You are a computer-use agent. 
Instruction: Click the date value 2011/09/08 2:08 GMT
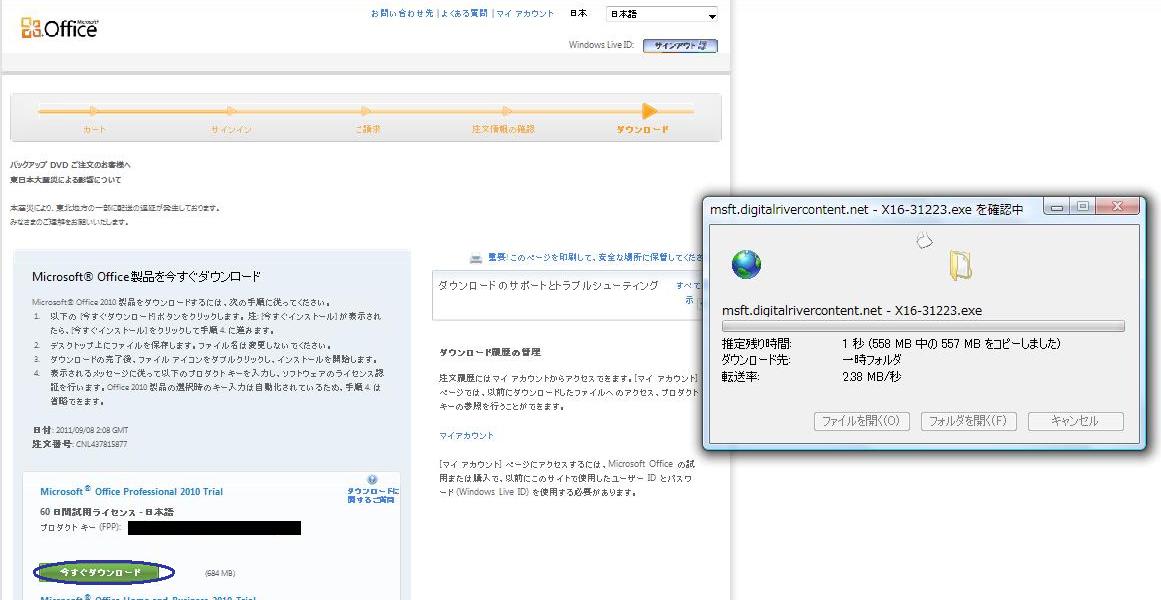tap(92, 430)
